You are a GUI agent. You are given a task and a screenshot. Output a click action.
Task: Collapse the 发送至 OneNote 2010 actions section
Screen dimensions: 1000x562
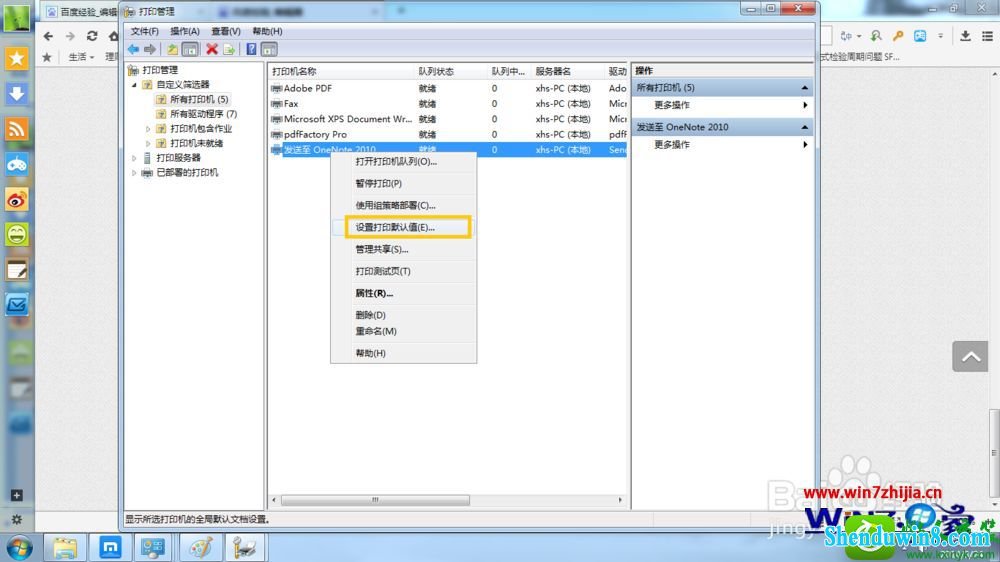click(x=805, y=127)
